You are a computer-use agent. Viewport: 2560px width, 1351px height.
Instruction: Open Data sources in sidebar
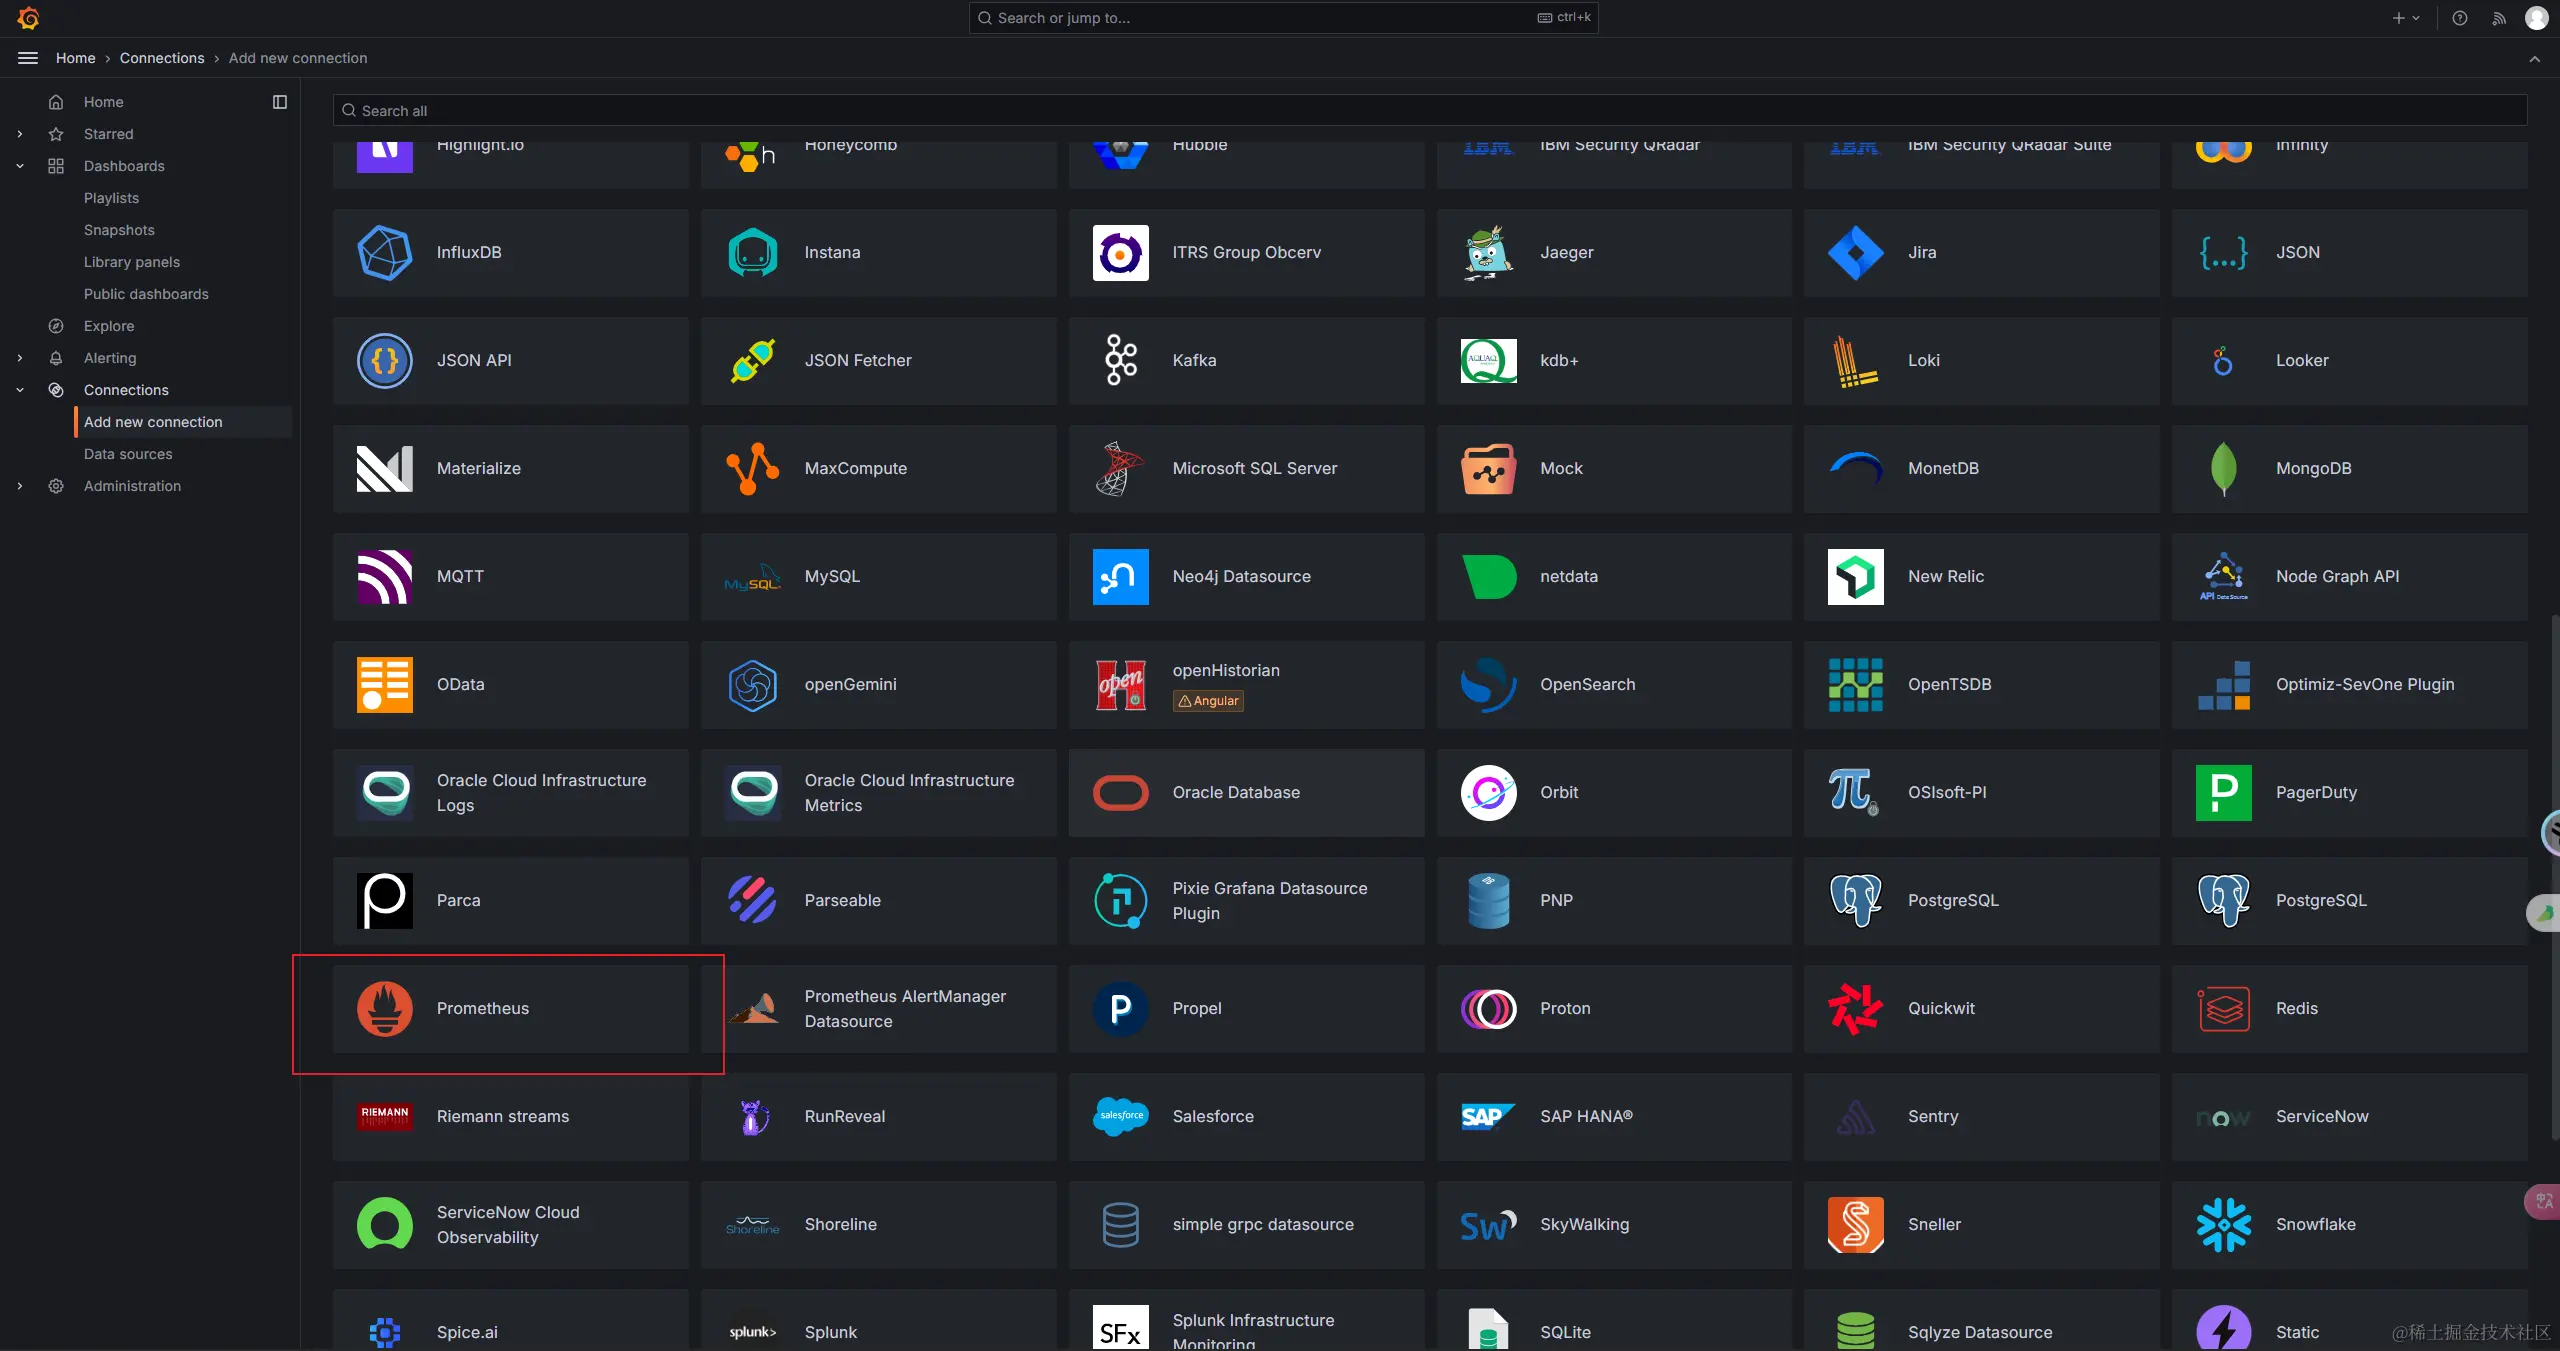click(128, 454)
